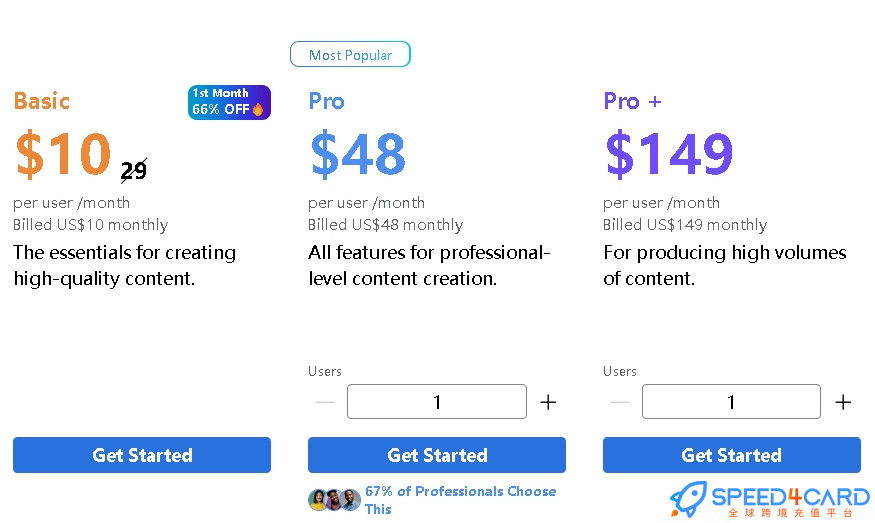Click the Basic plan Get Started button
Screen dimensions: 875x523
click(x=142, y=455)
